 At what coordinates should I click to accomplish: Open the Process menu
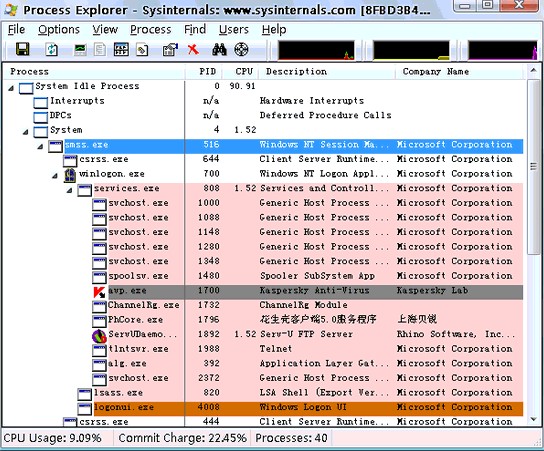(151, 30)
